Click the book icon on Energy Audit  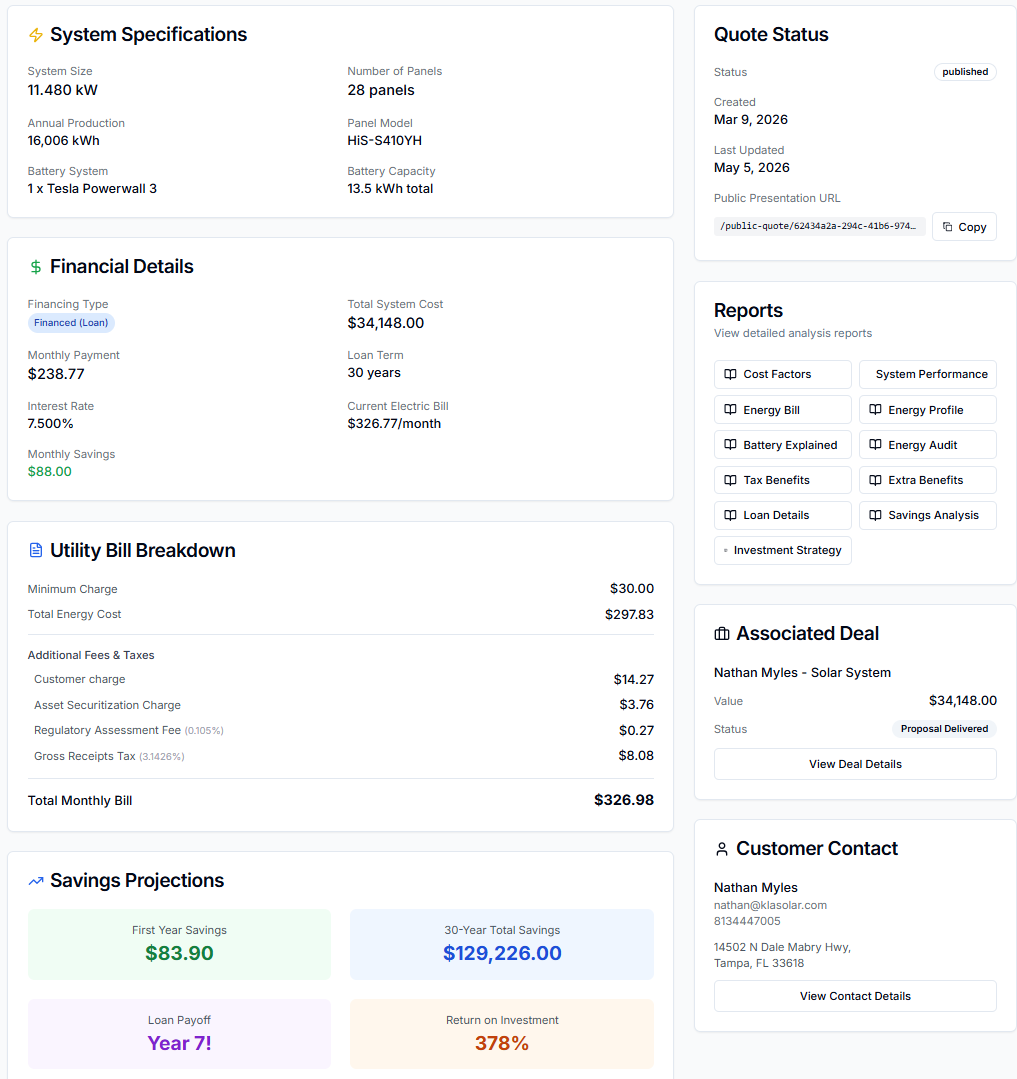pos(875,445)
